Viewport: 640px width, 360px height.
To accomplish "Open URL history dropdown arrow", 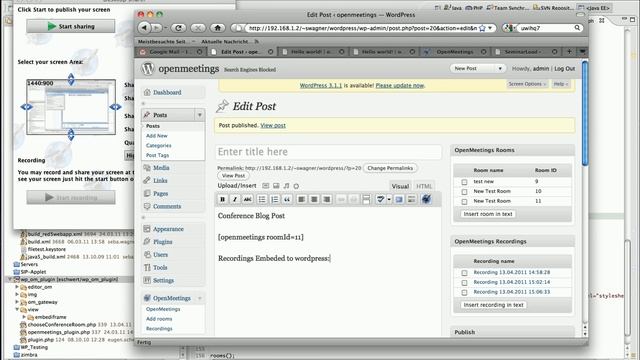I will click(490, 28).
